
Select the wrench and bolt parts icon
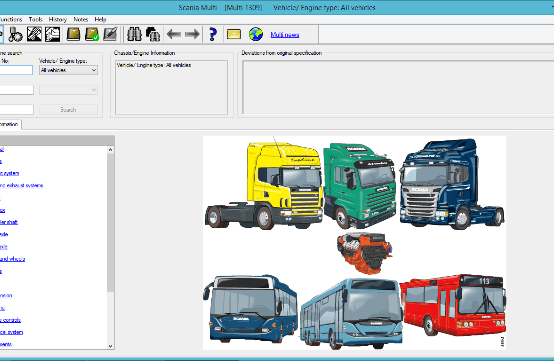point(15,34)
